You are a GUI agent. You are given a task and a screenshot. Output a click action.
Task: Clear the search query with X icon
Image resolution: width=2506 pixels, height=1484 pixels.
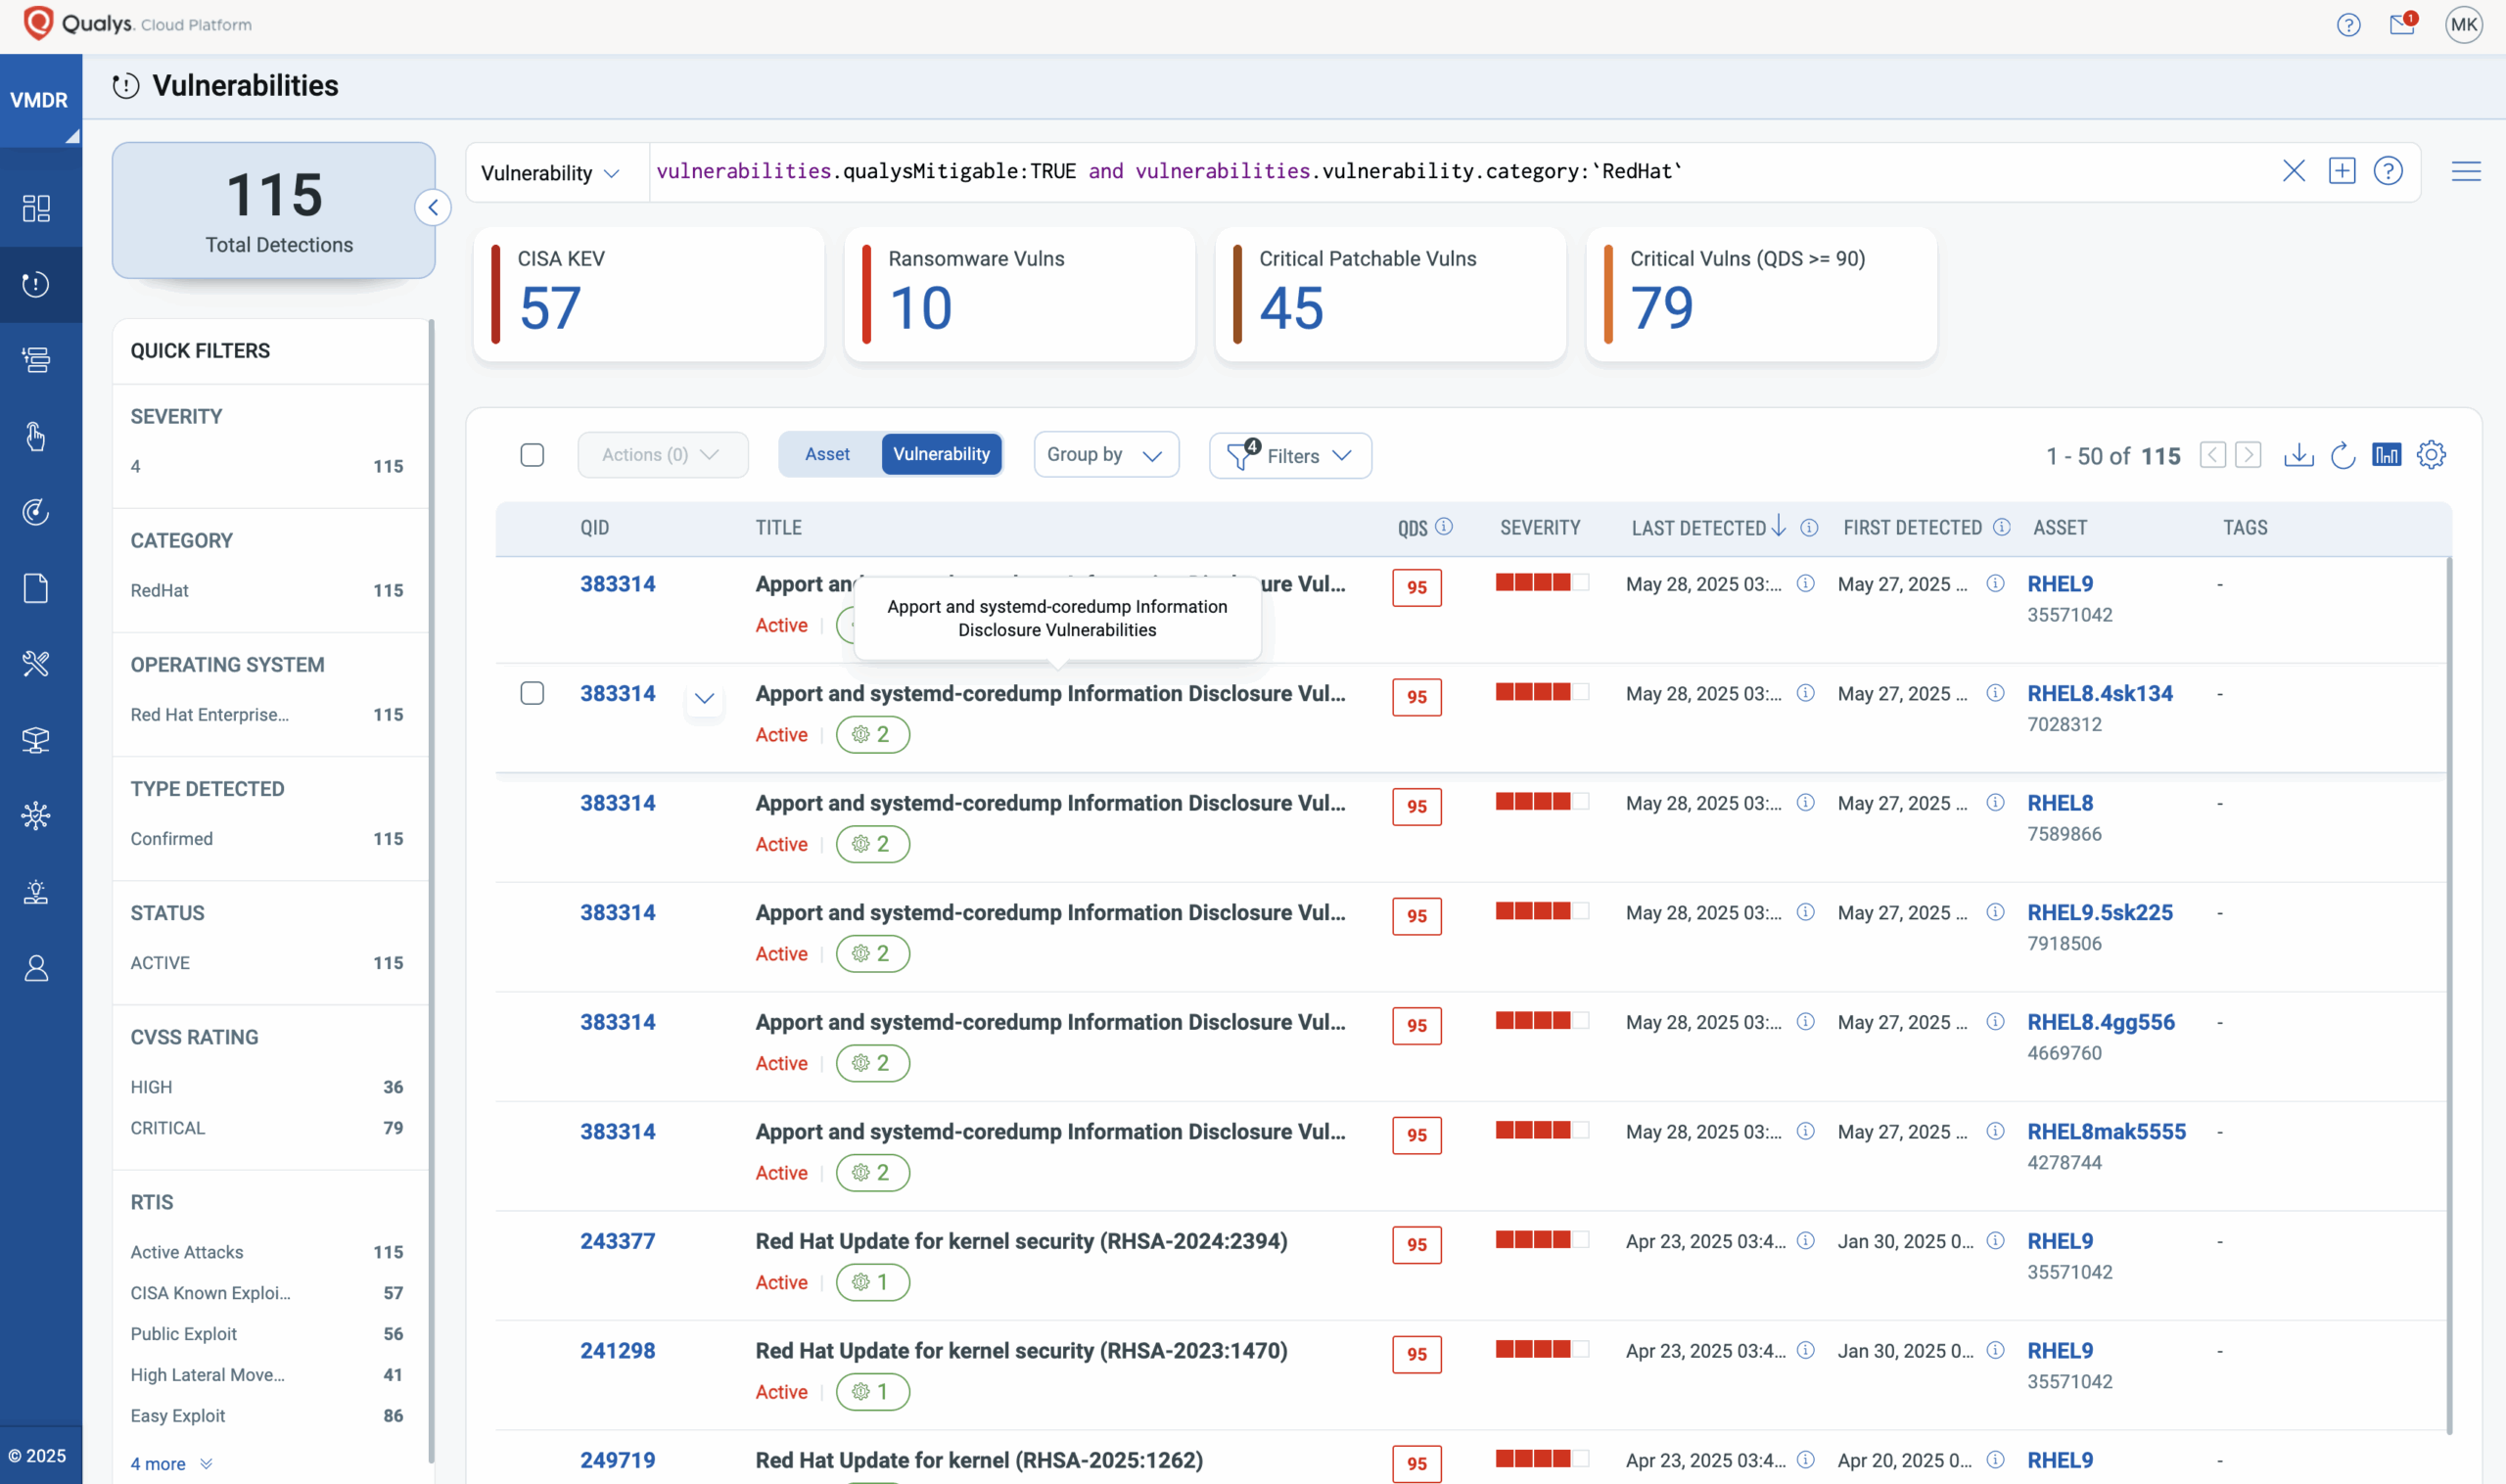[2294, 171]
